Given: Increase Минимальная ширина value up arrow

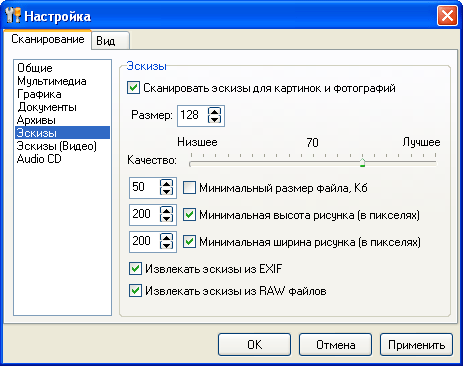Looking at the screenshot, I should click(x=166, y=238).
